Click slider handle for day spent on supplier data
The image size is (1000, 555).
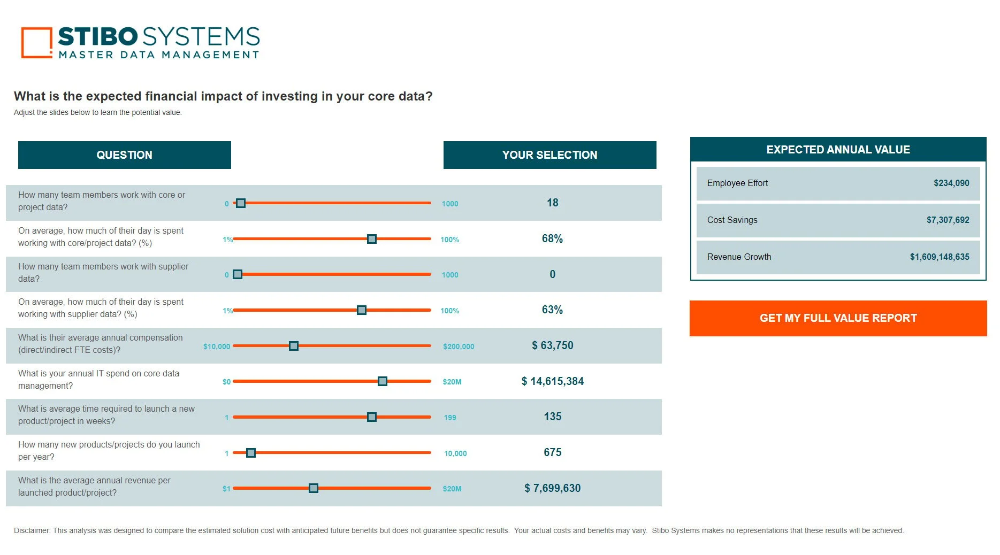(362, 310)
